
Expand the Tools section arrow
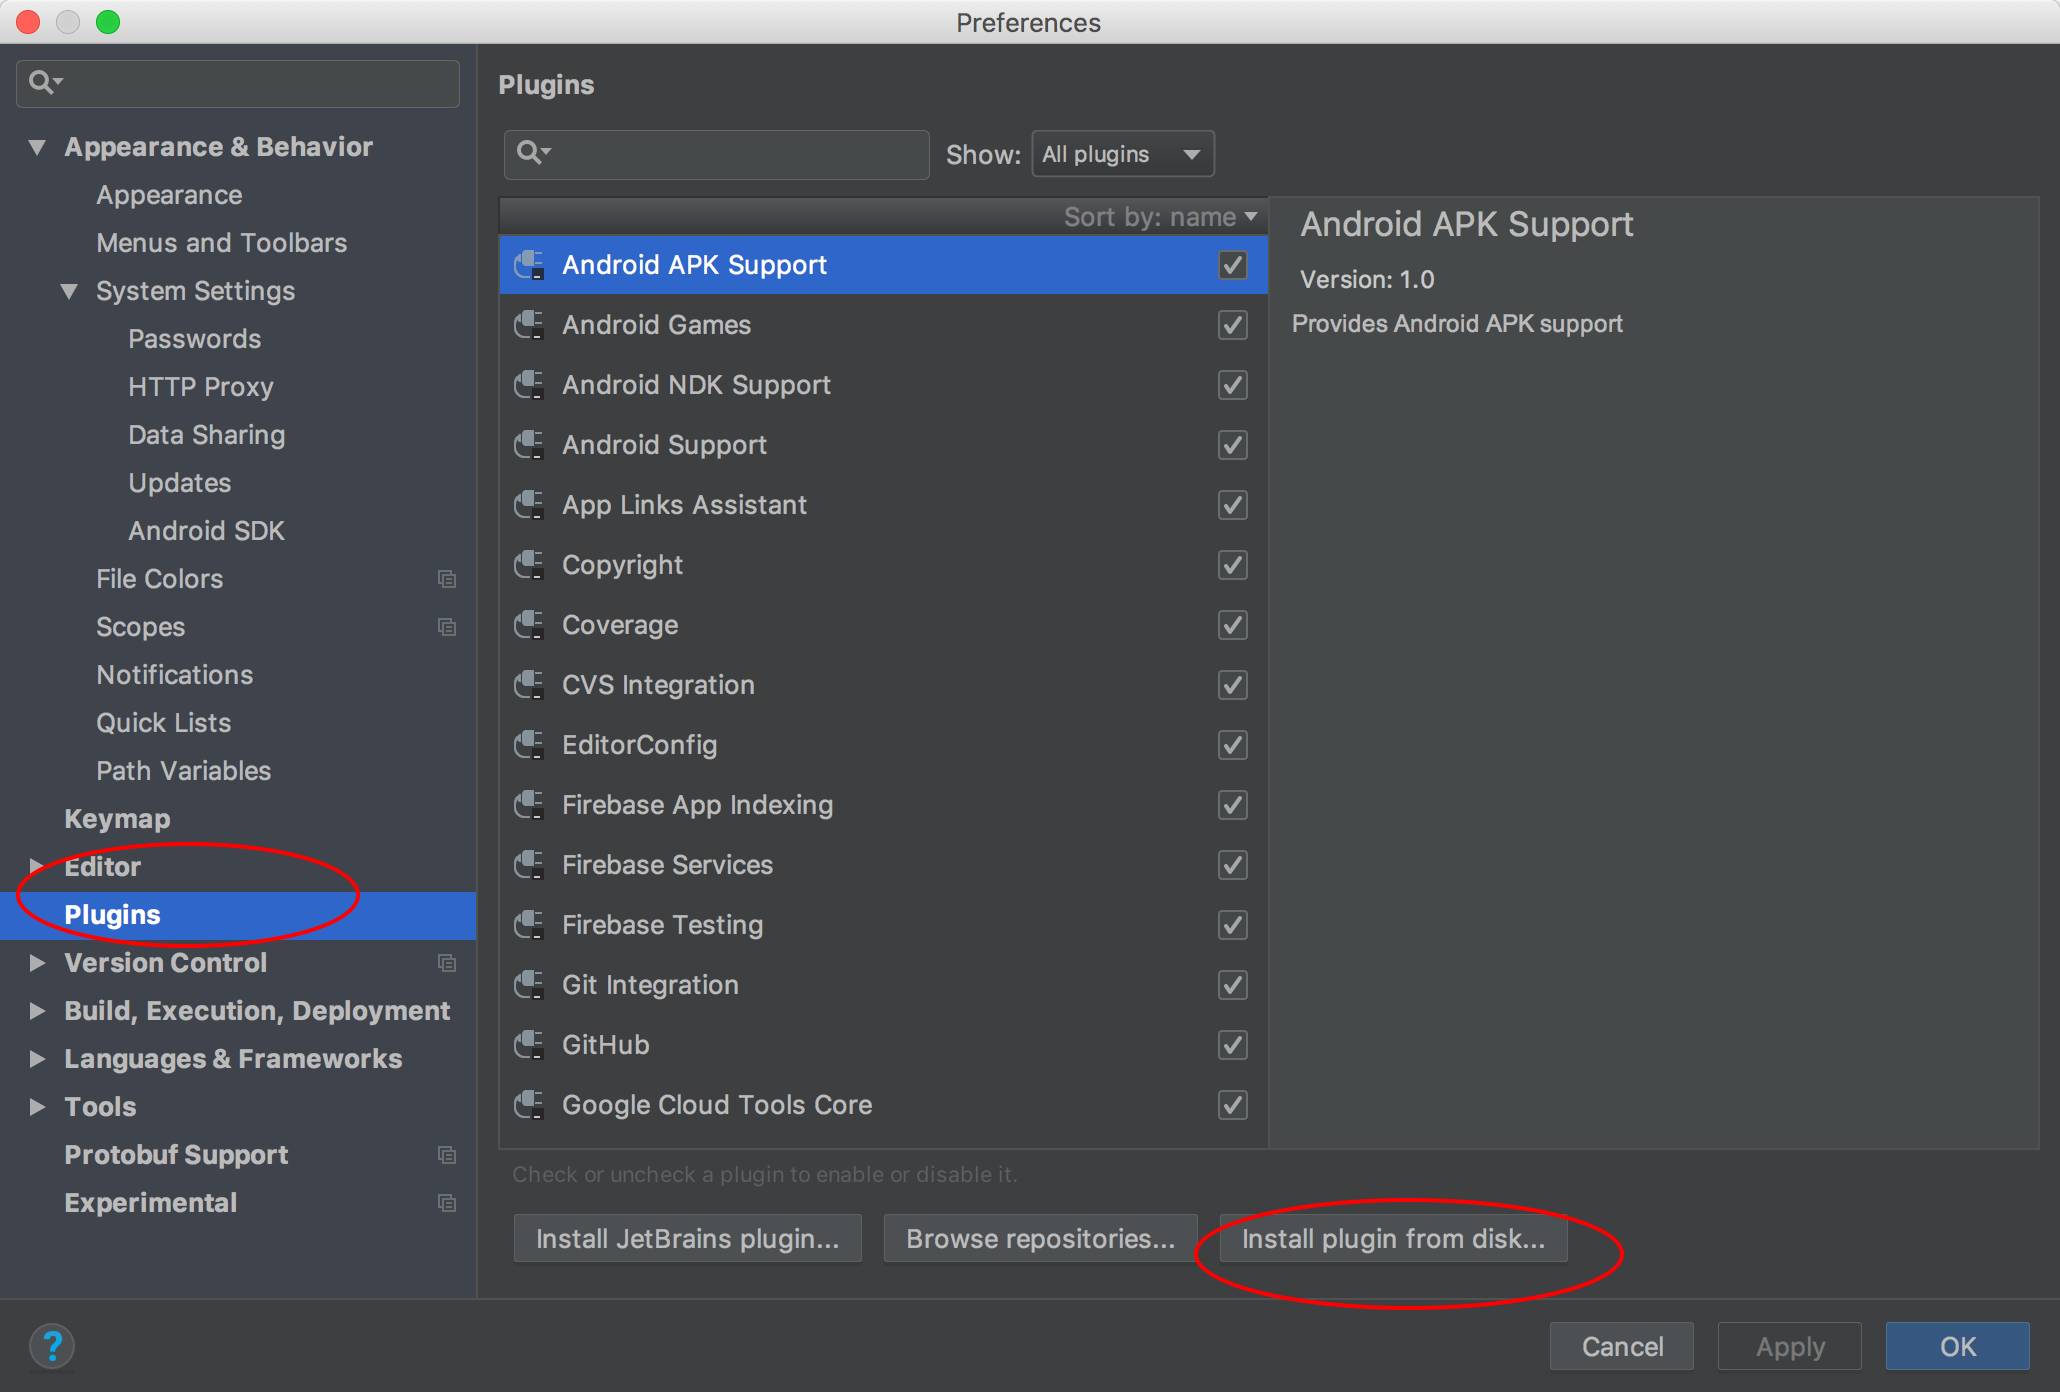(37, 1107)
